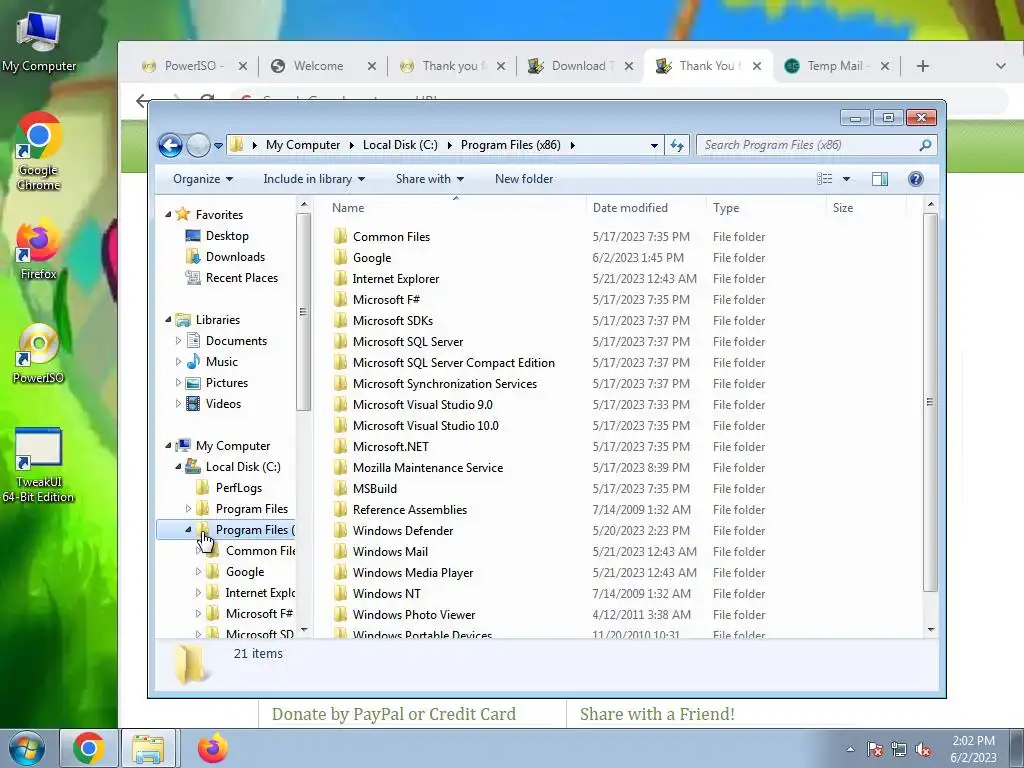
Task: Open Recent Places under Favorites
Action: click(x=242, y=278)
